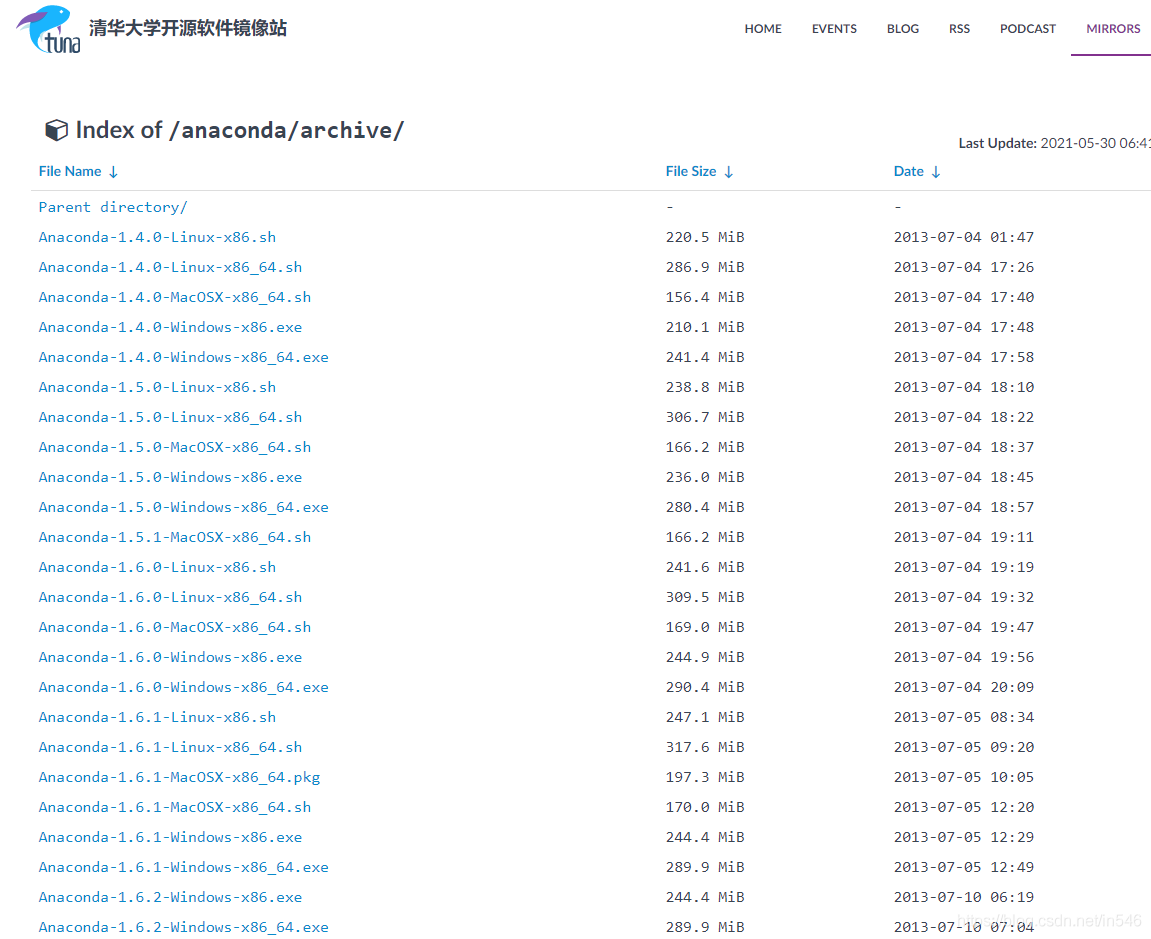The image size is (1151, 939).
Task: Open the BLOG nav item
Action: [902, 29]
